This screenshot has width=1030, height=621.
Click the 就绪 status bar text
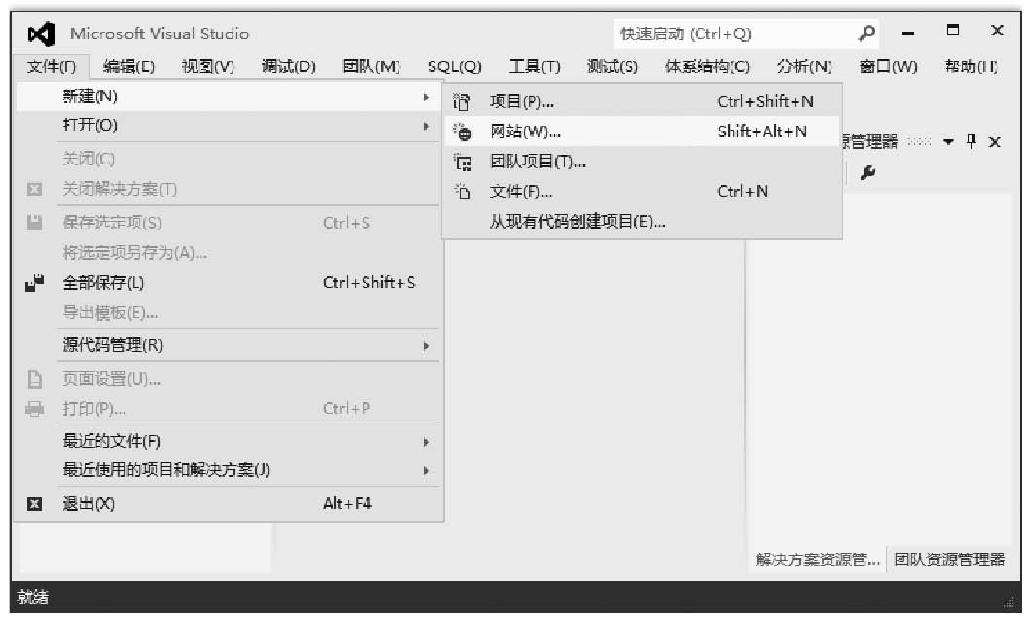(x=33, y=597)
